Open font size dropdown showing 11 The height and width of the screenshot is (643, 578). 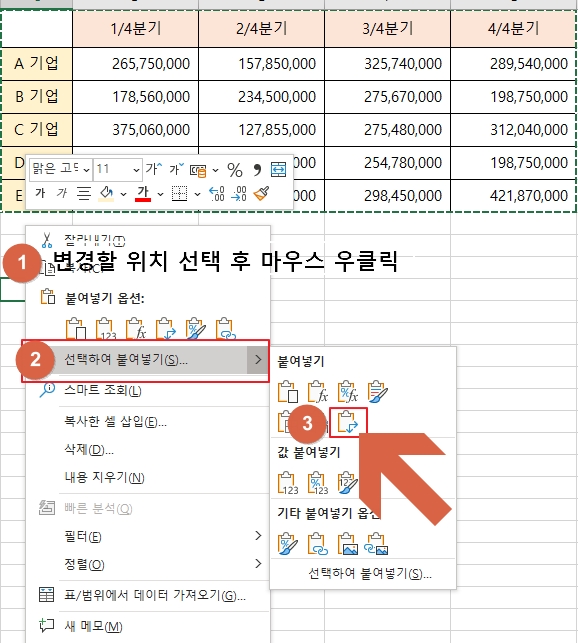pyautogui.click(x=136, y=170)
